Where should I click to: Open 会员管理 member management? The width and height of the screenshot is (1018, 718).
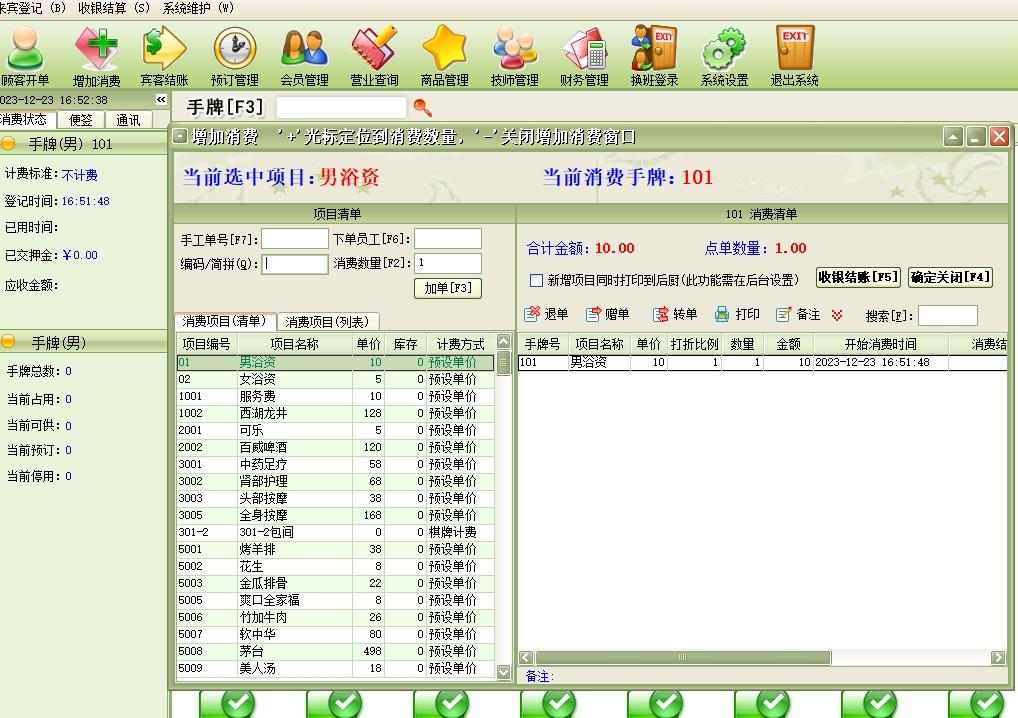click(304, 48)
